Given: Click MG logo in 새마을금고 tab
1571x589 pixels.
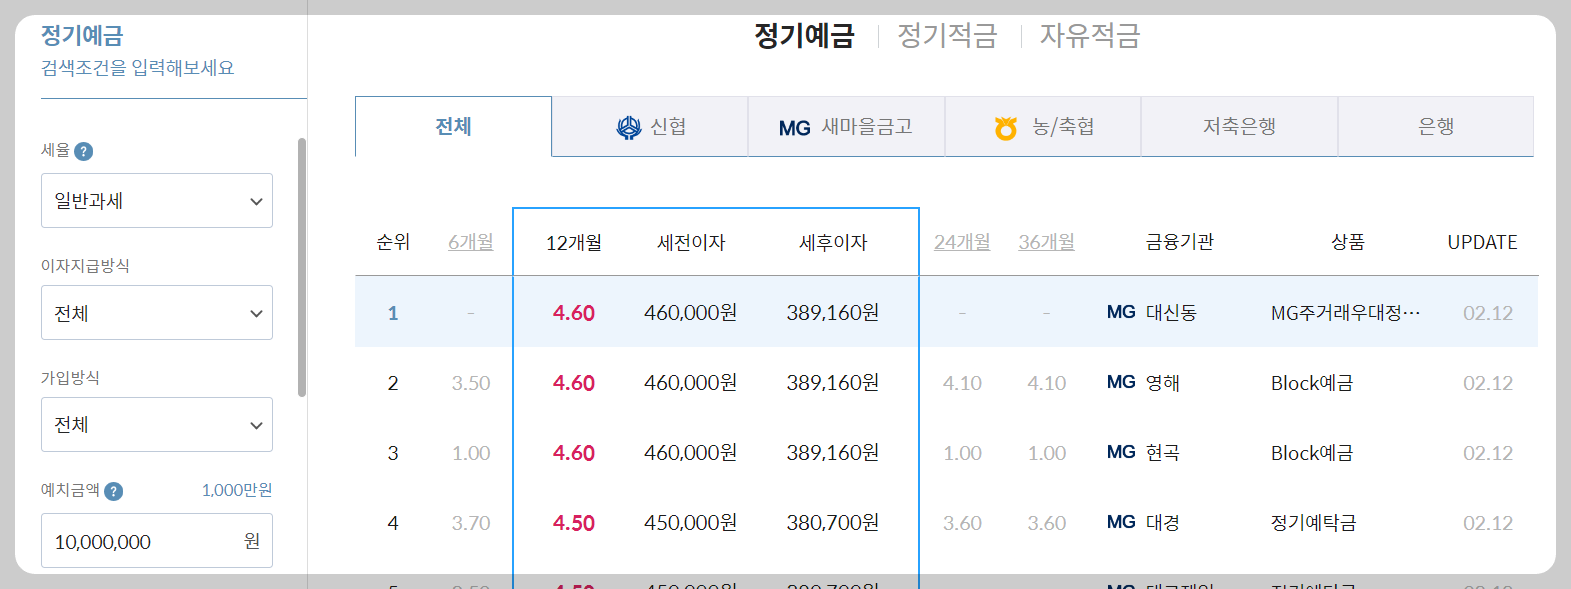Looking at the screenshot, I should [795, 128].
